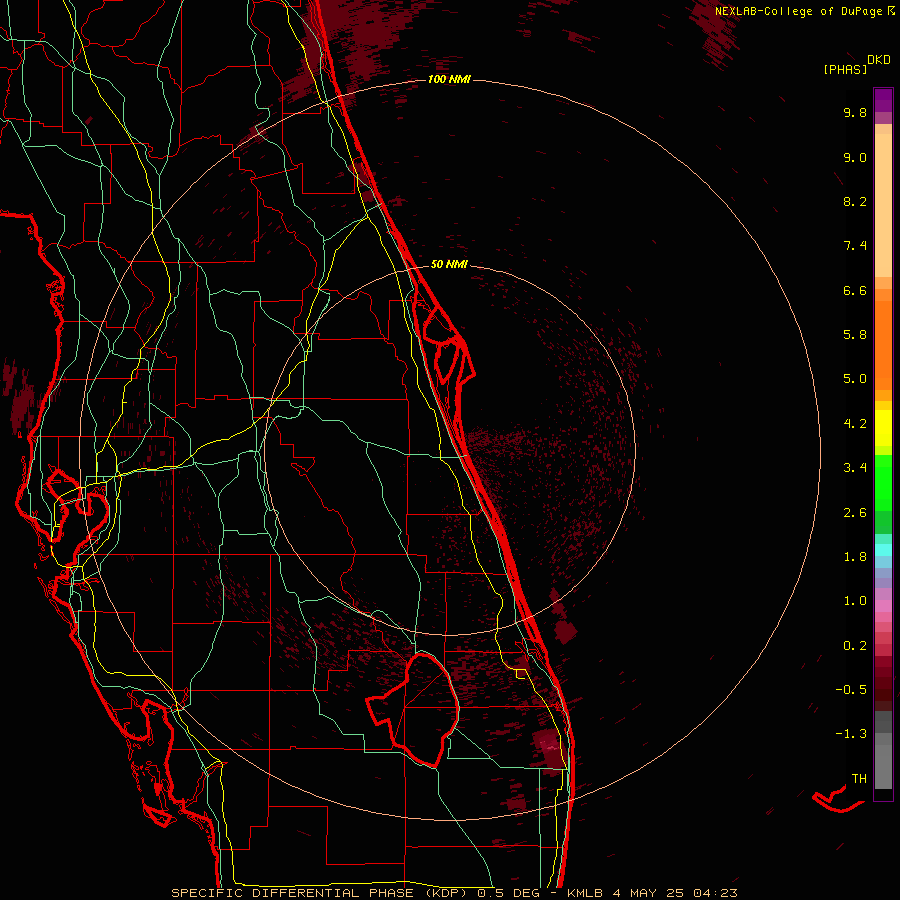Pick the pink segment of color bar
900x900 pixels.
(x=883, y=606)
